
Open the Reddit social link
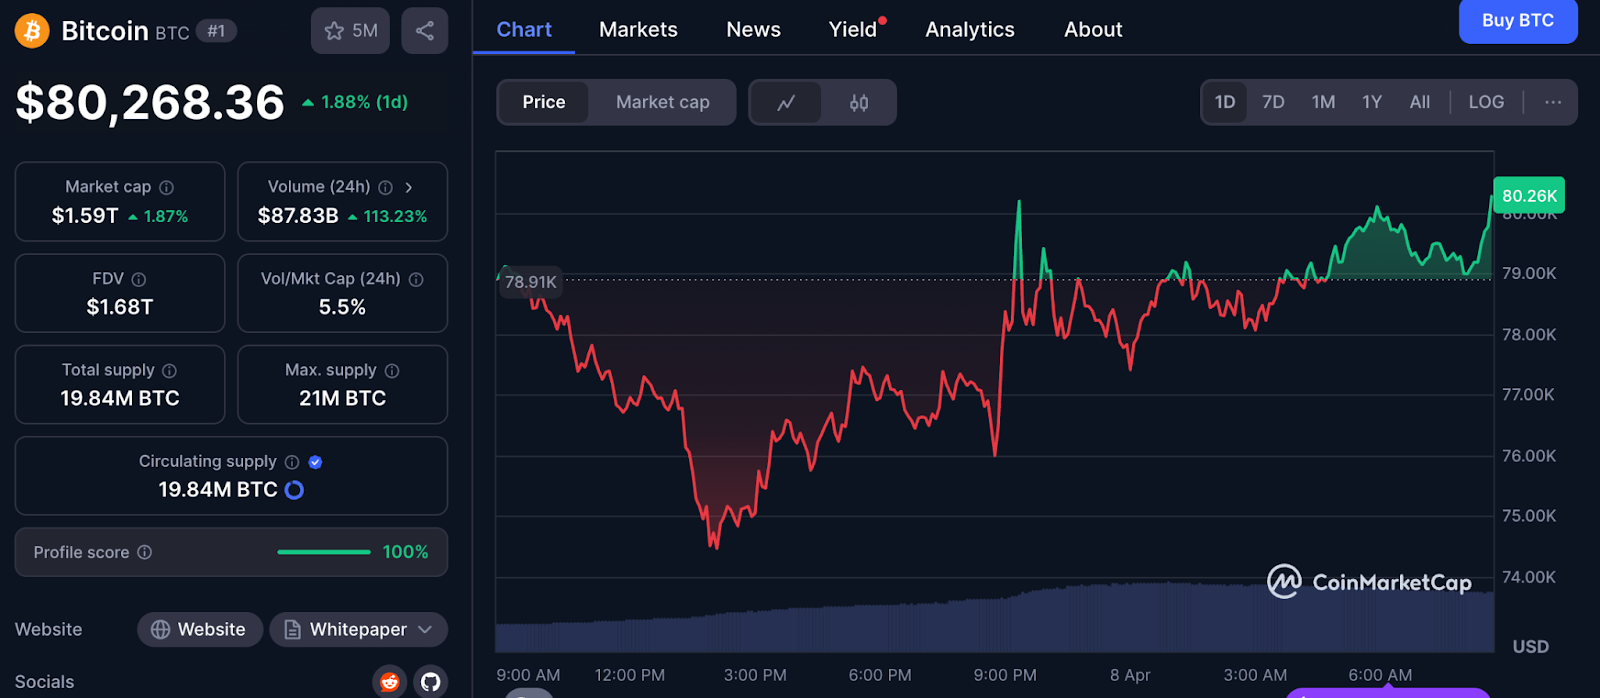click(389, 681)
